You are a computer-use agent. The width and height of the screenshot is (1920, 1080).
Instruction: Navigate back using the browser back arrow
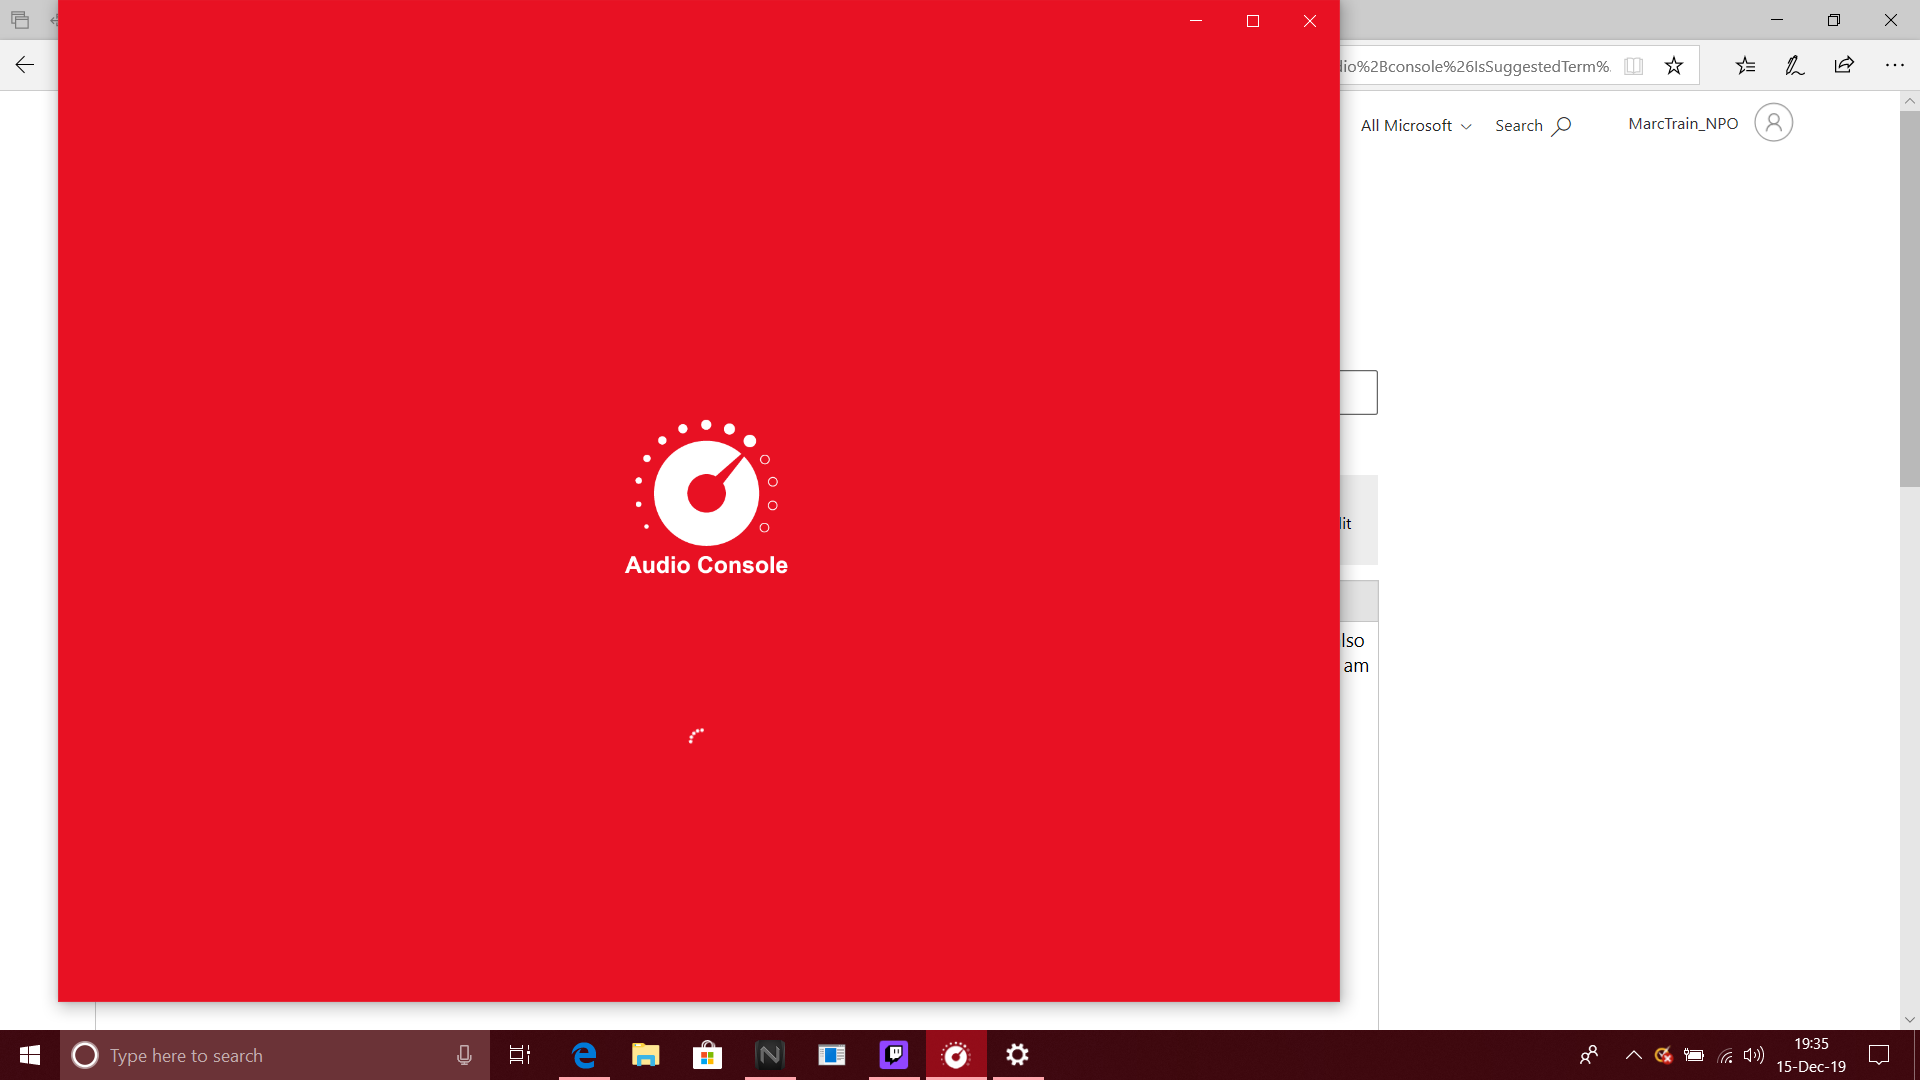24,65
